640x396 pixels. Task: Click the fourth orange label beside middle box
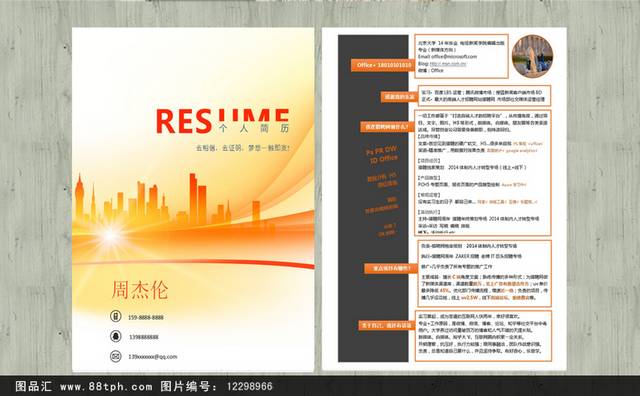(x=390, y=268)
